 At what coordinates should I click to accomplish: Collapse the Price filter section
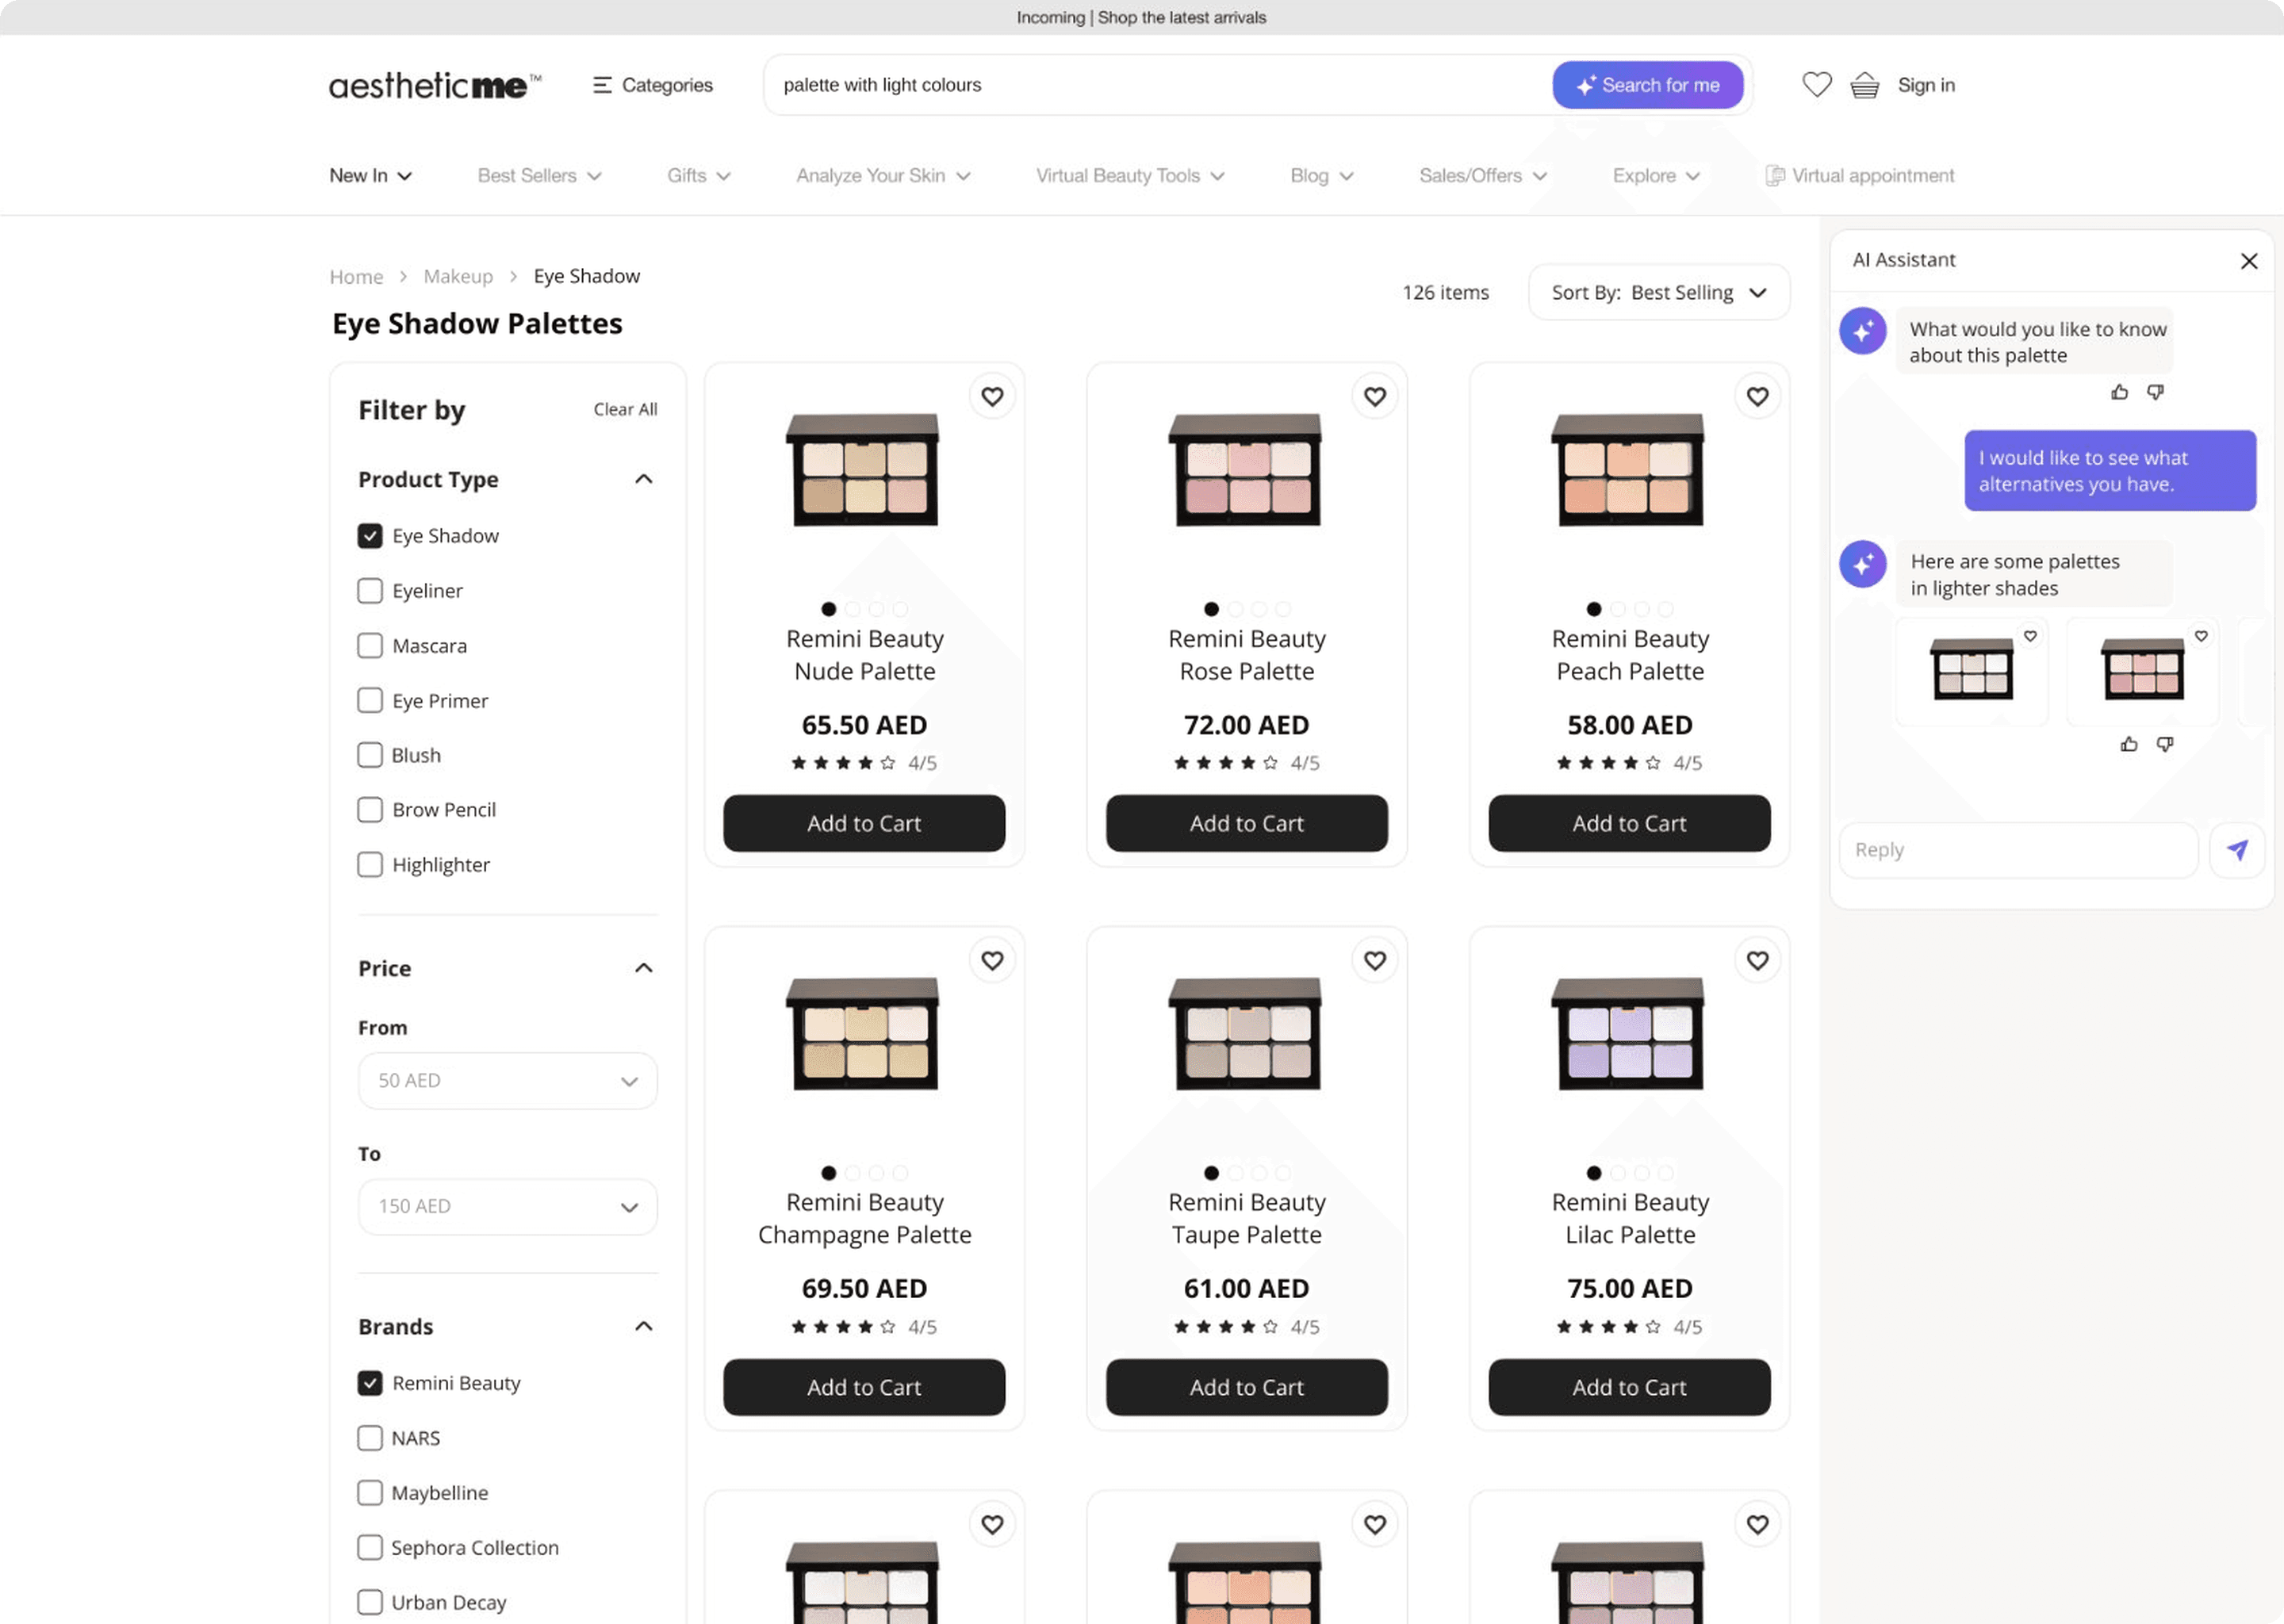[644, 968]
